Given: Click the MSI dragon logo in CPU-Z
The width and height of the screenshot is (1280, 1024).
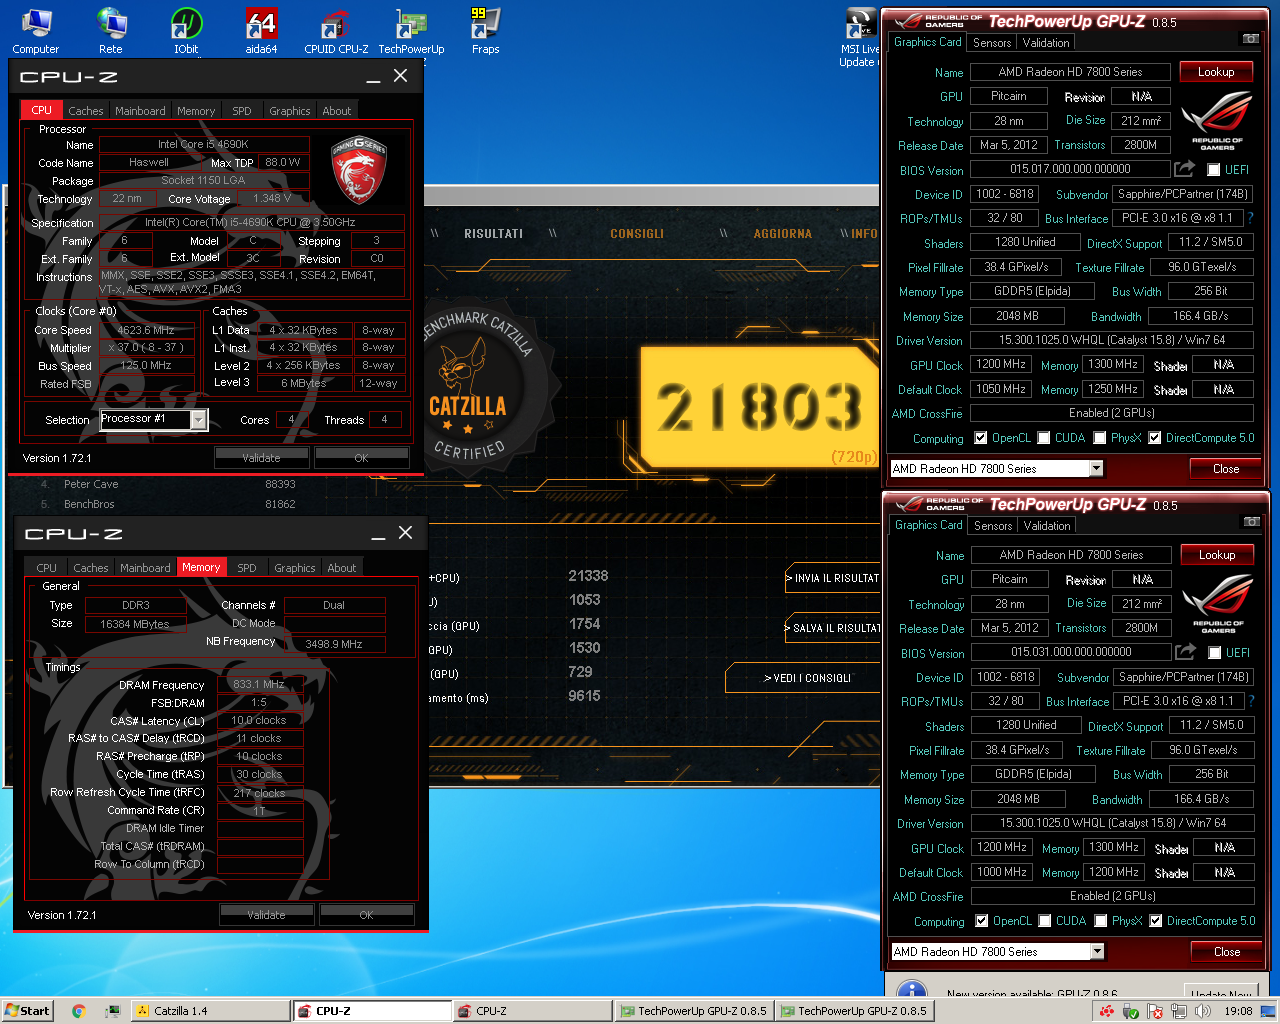Looking at the screenshot, I should 358,169.
